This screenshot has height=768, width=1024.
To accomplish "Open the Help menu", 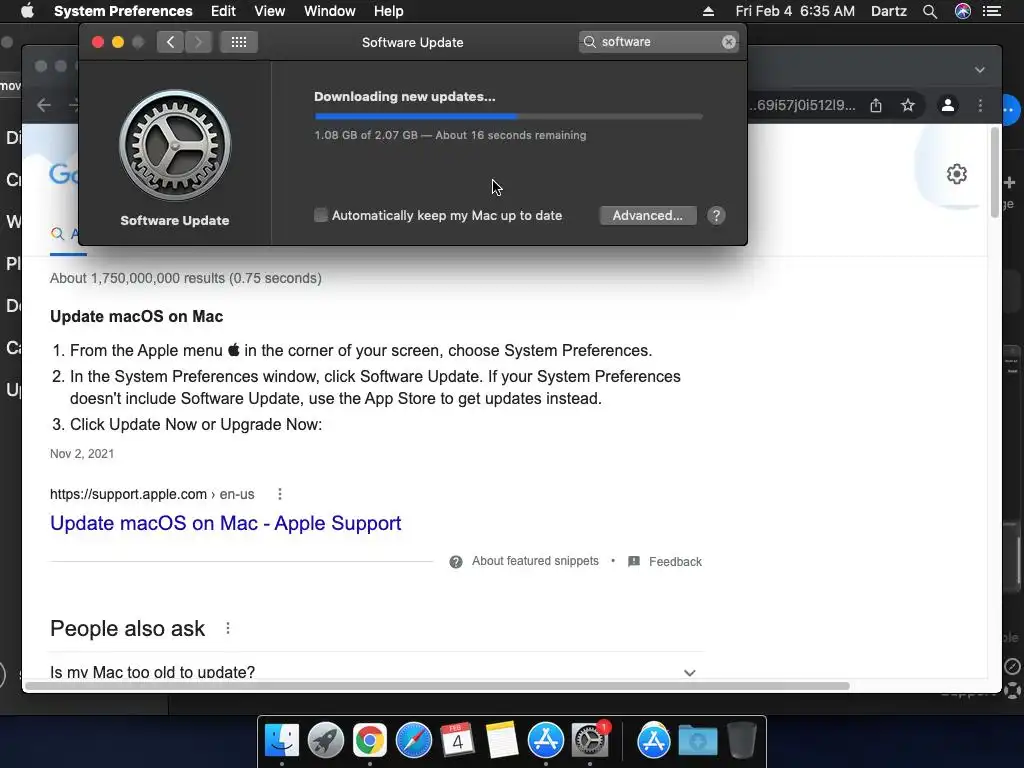I will (389, 11).
